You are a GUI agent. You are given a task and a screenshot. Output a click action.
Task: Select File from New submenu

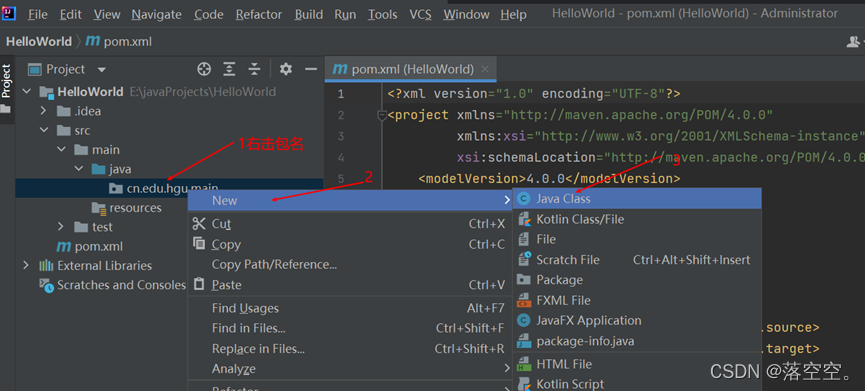click(x=637, y=239)
